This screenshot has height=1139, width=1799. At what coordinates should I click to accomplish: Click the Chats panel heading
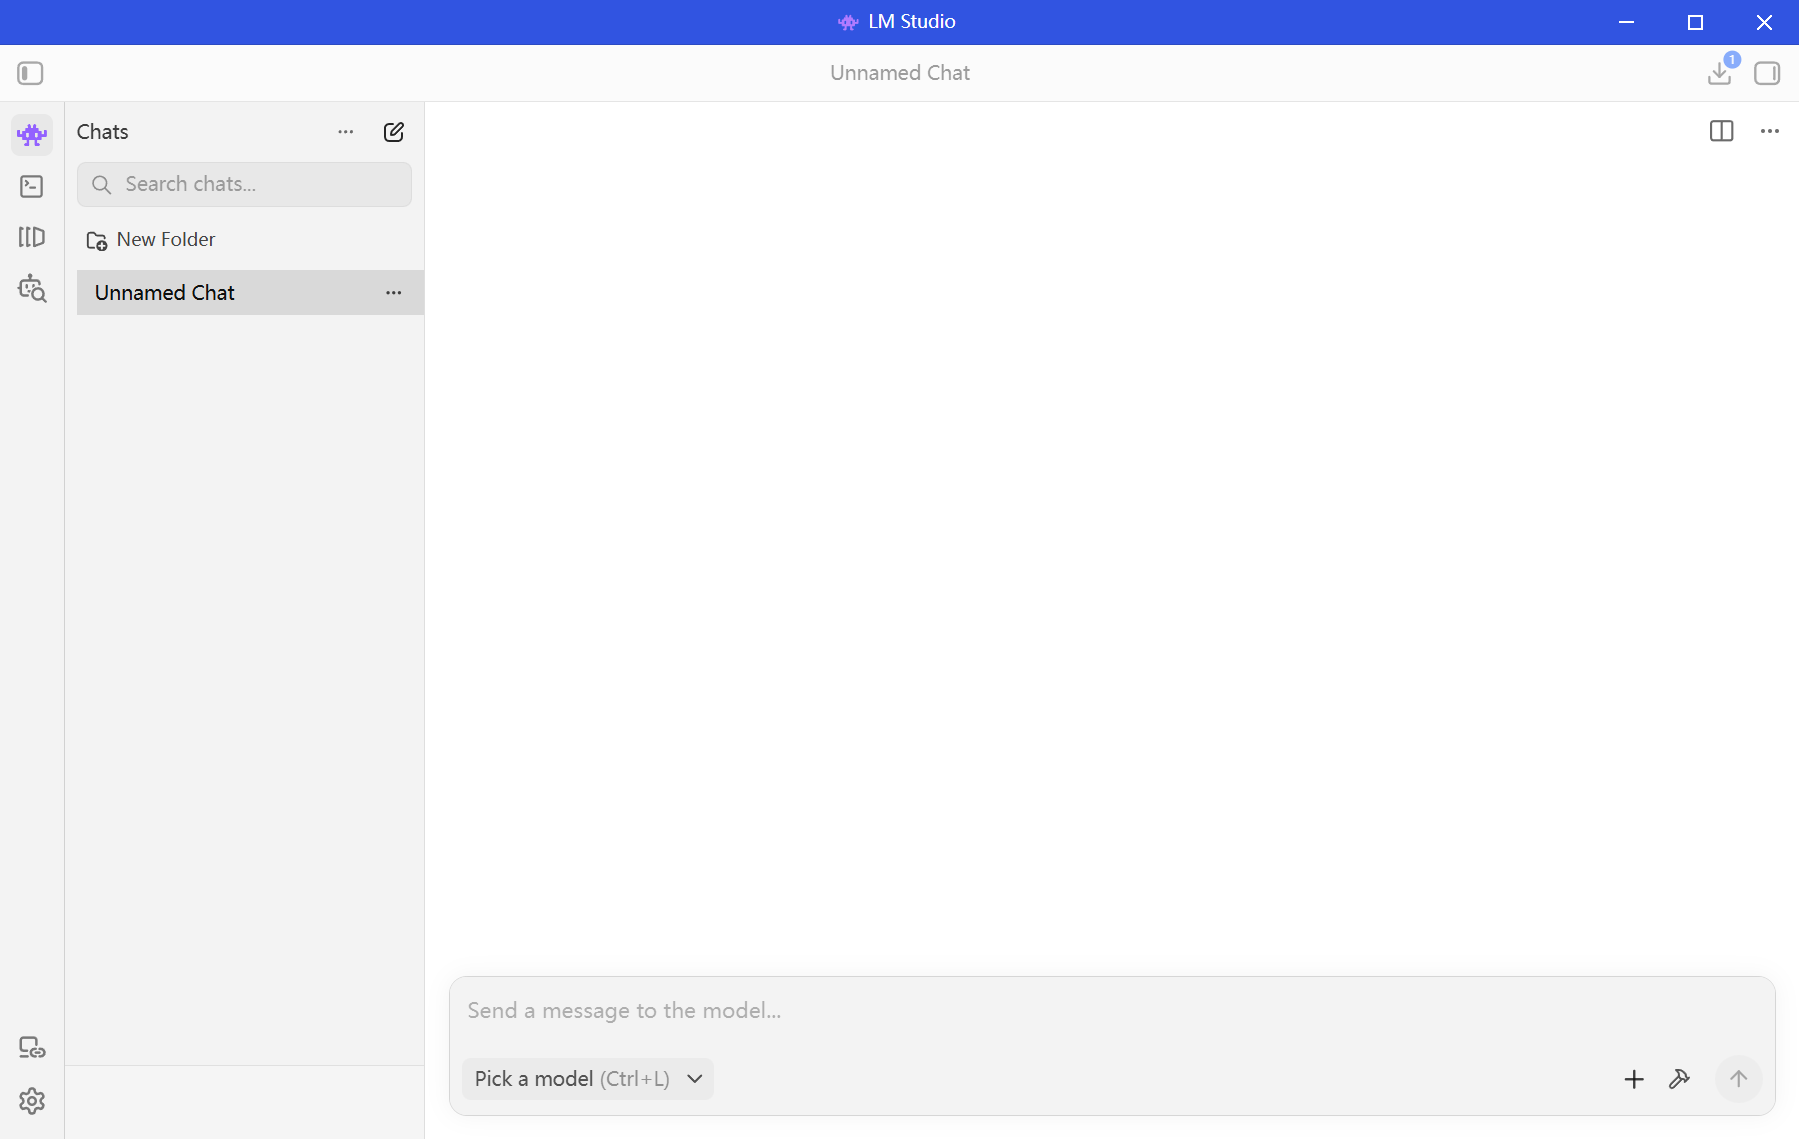point(103,132)
